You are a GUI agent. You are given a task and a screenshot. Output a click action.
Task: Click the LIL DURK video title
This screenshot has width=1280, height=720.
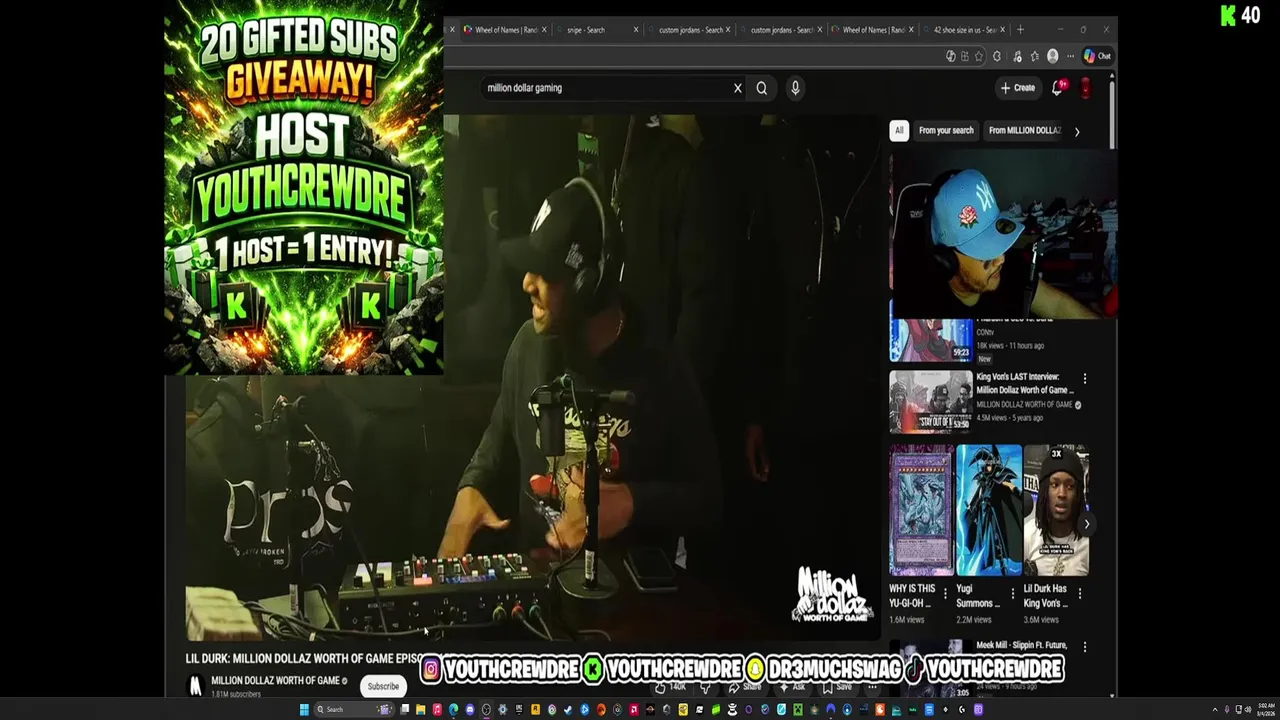pyautogui.click(x=303, y=659)
